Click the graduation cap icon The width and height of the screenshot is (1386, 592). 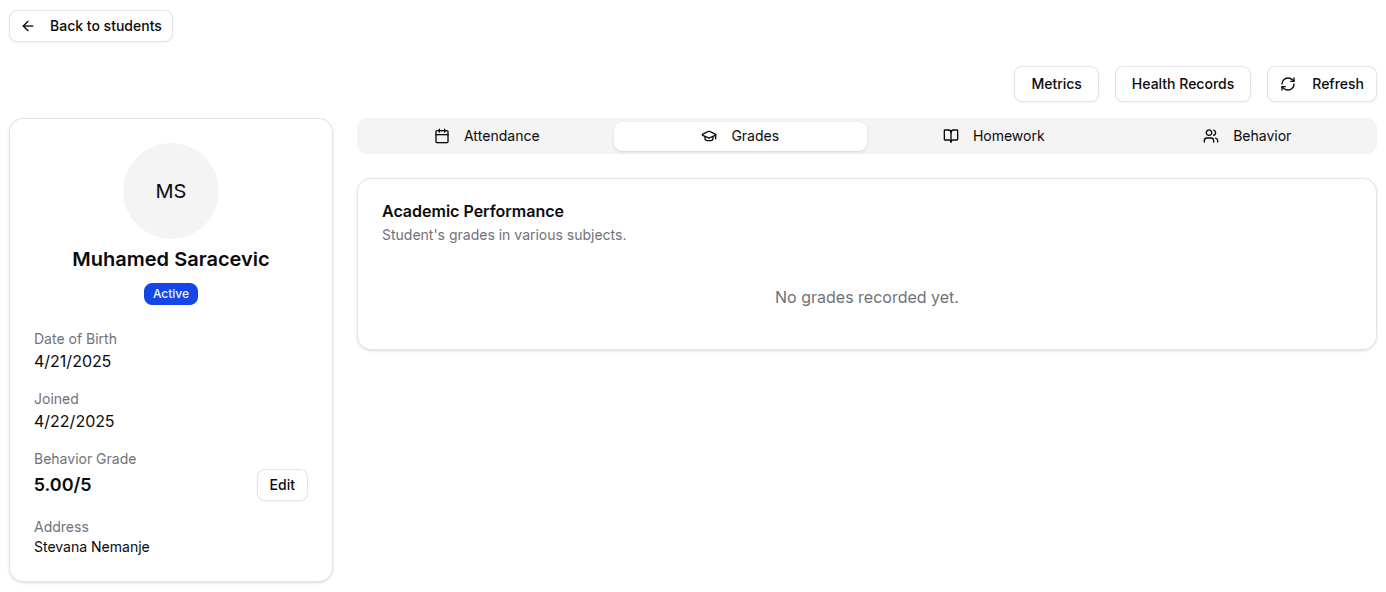[x=709, y=136]
